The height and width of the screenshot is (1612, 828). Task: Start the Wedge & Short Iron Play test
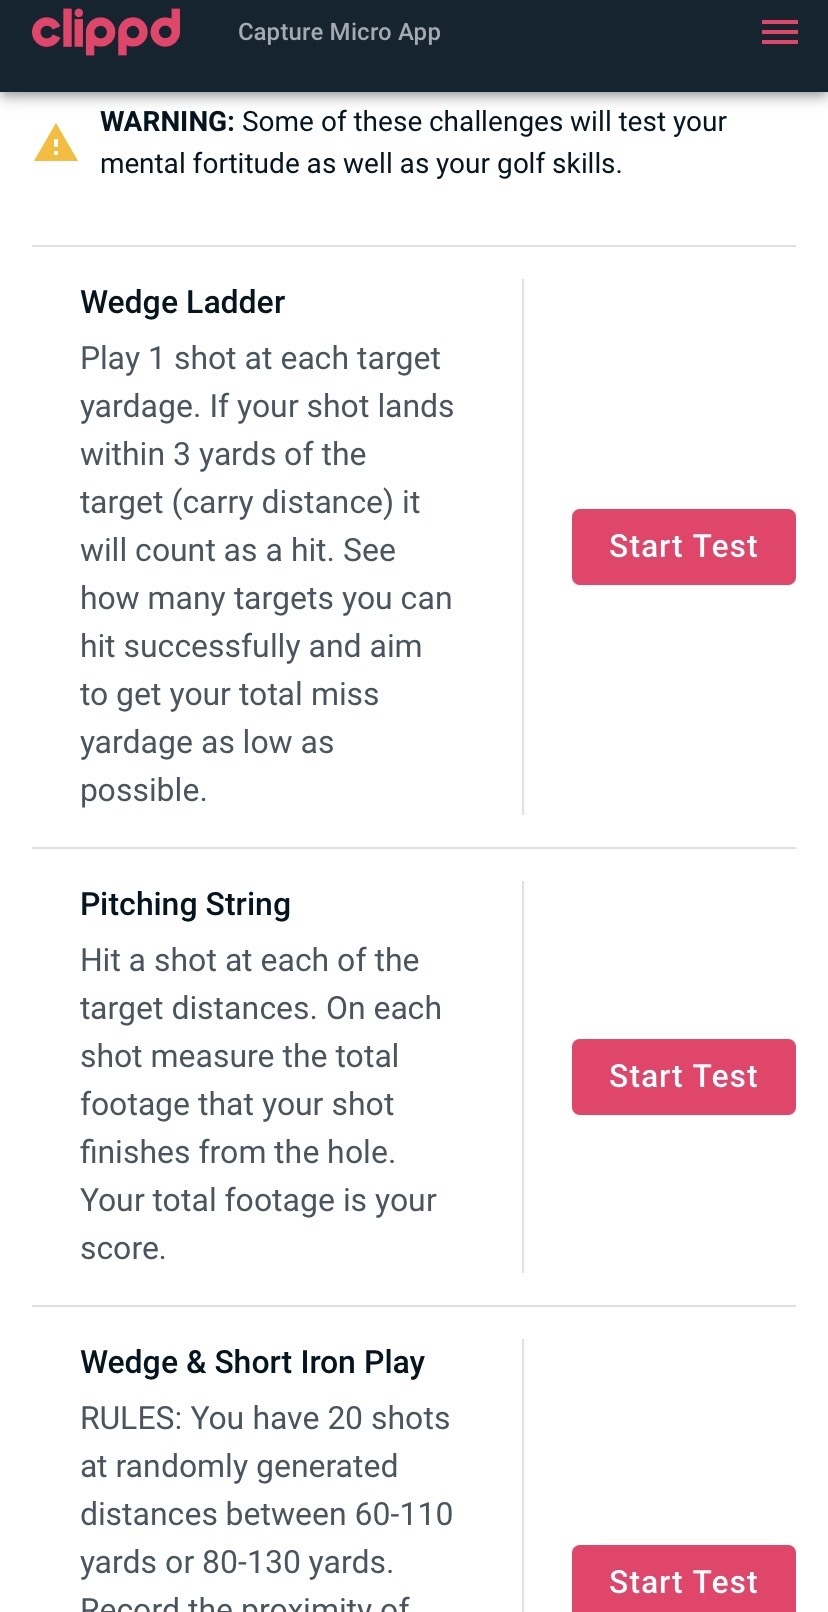pyautogui.click(x=683, y=1581)
